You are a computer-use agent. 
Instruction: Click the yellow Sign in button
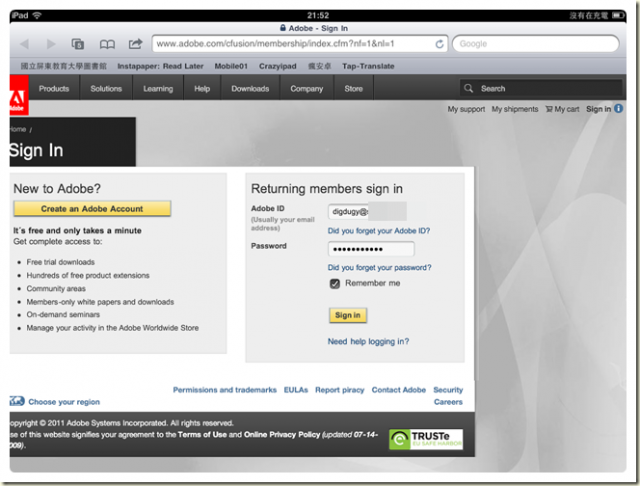pyautogui.click(x=348, y=315)
